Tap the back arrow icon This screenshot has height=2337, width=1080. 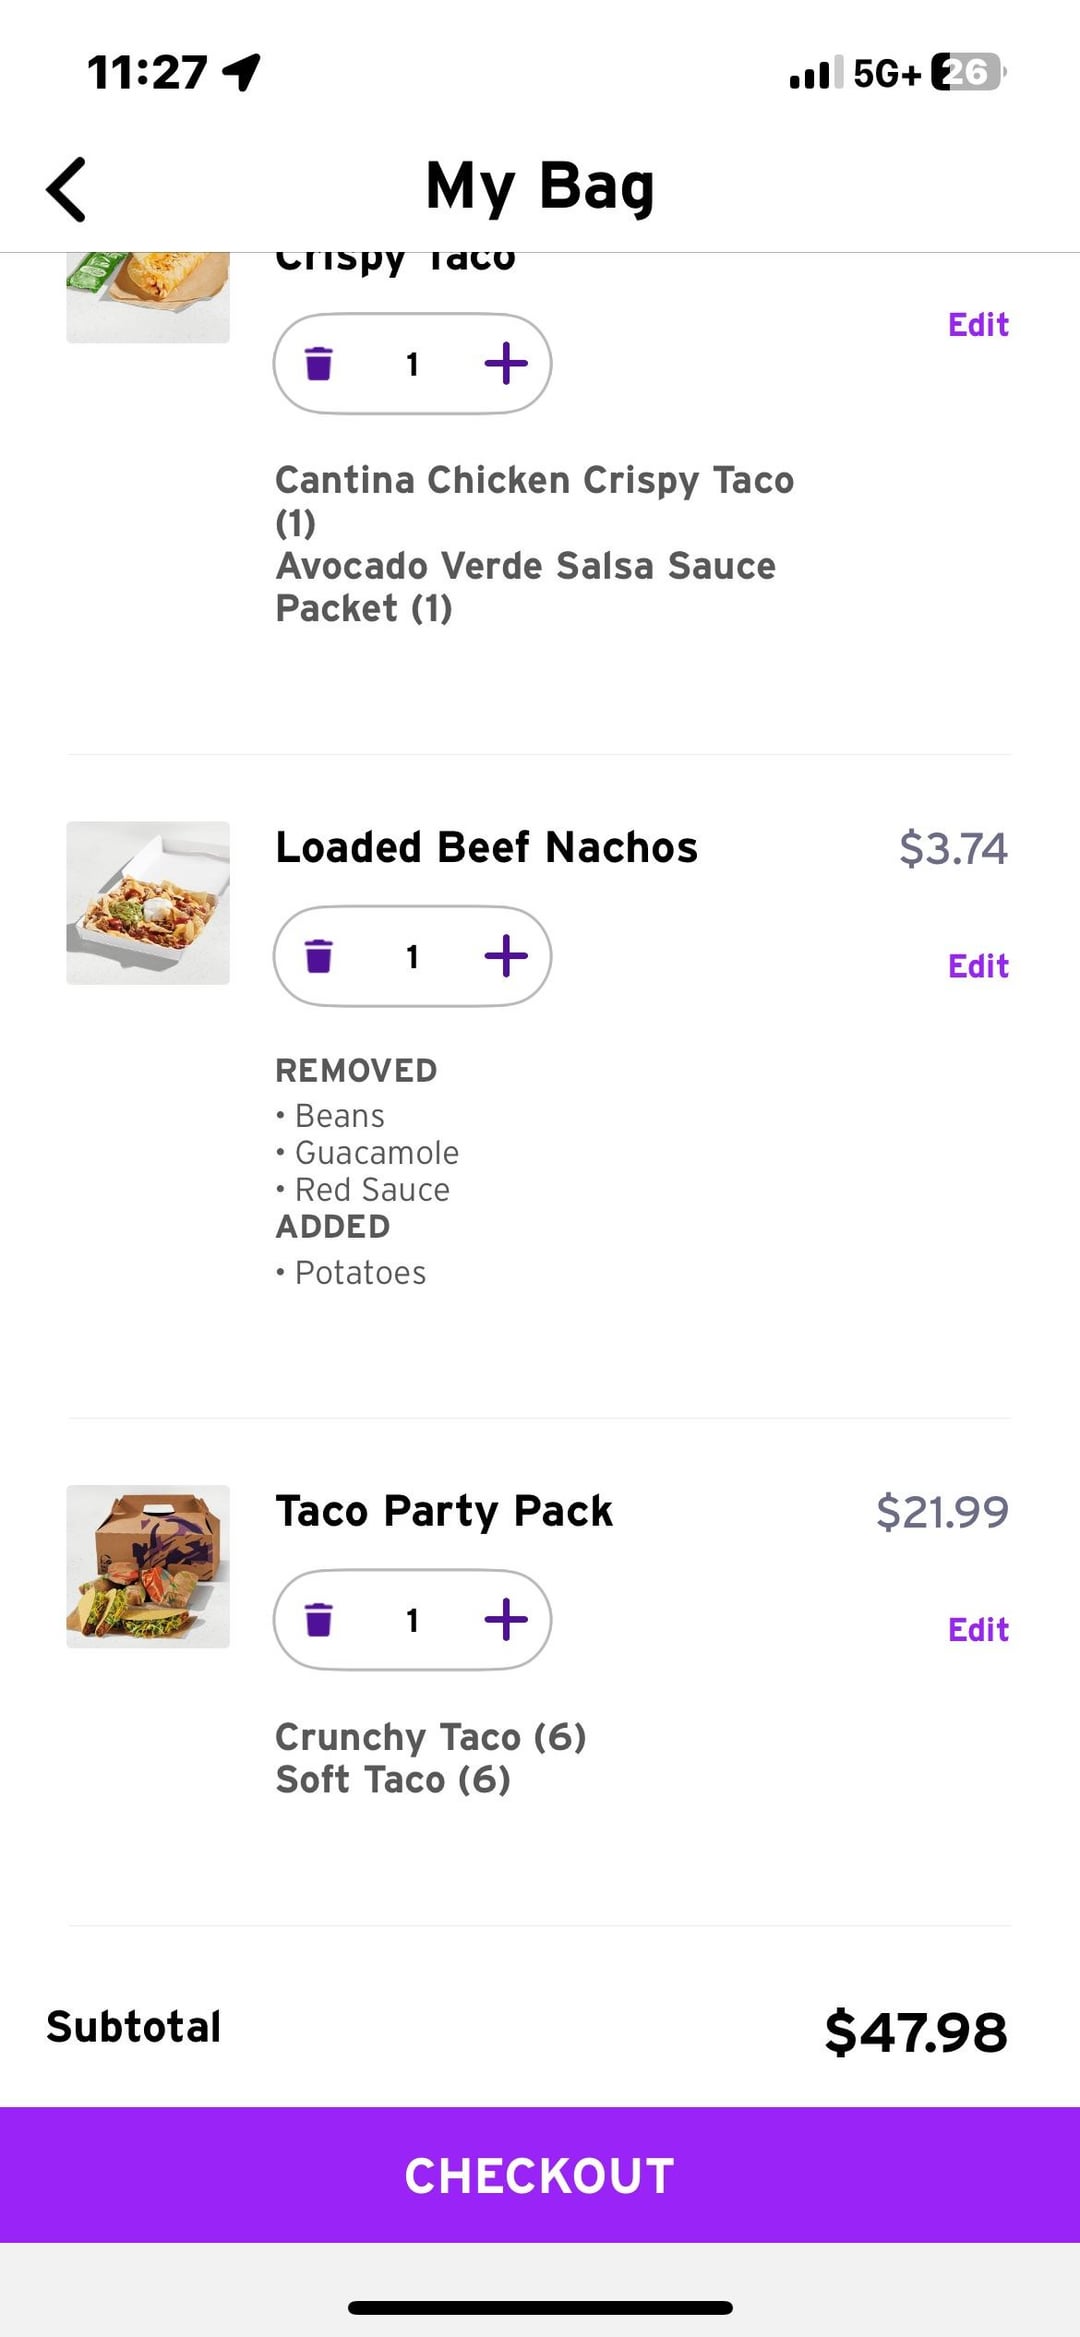pos(67,189)
